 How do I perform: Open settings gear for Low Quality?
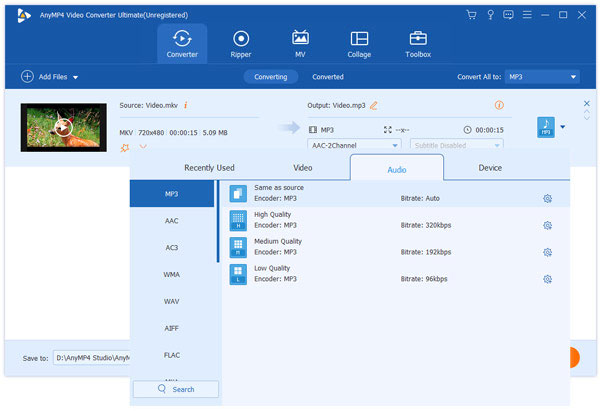click(x=548, y=279)
